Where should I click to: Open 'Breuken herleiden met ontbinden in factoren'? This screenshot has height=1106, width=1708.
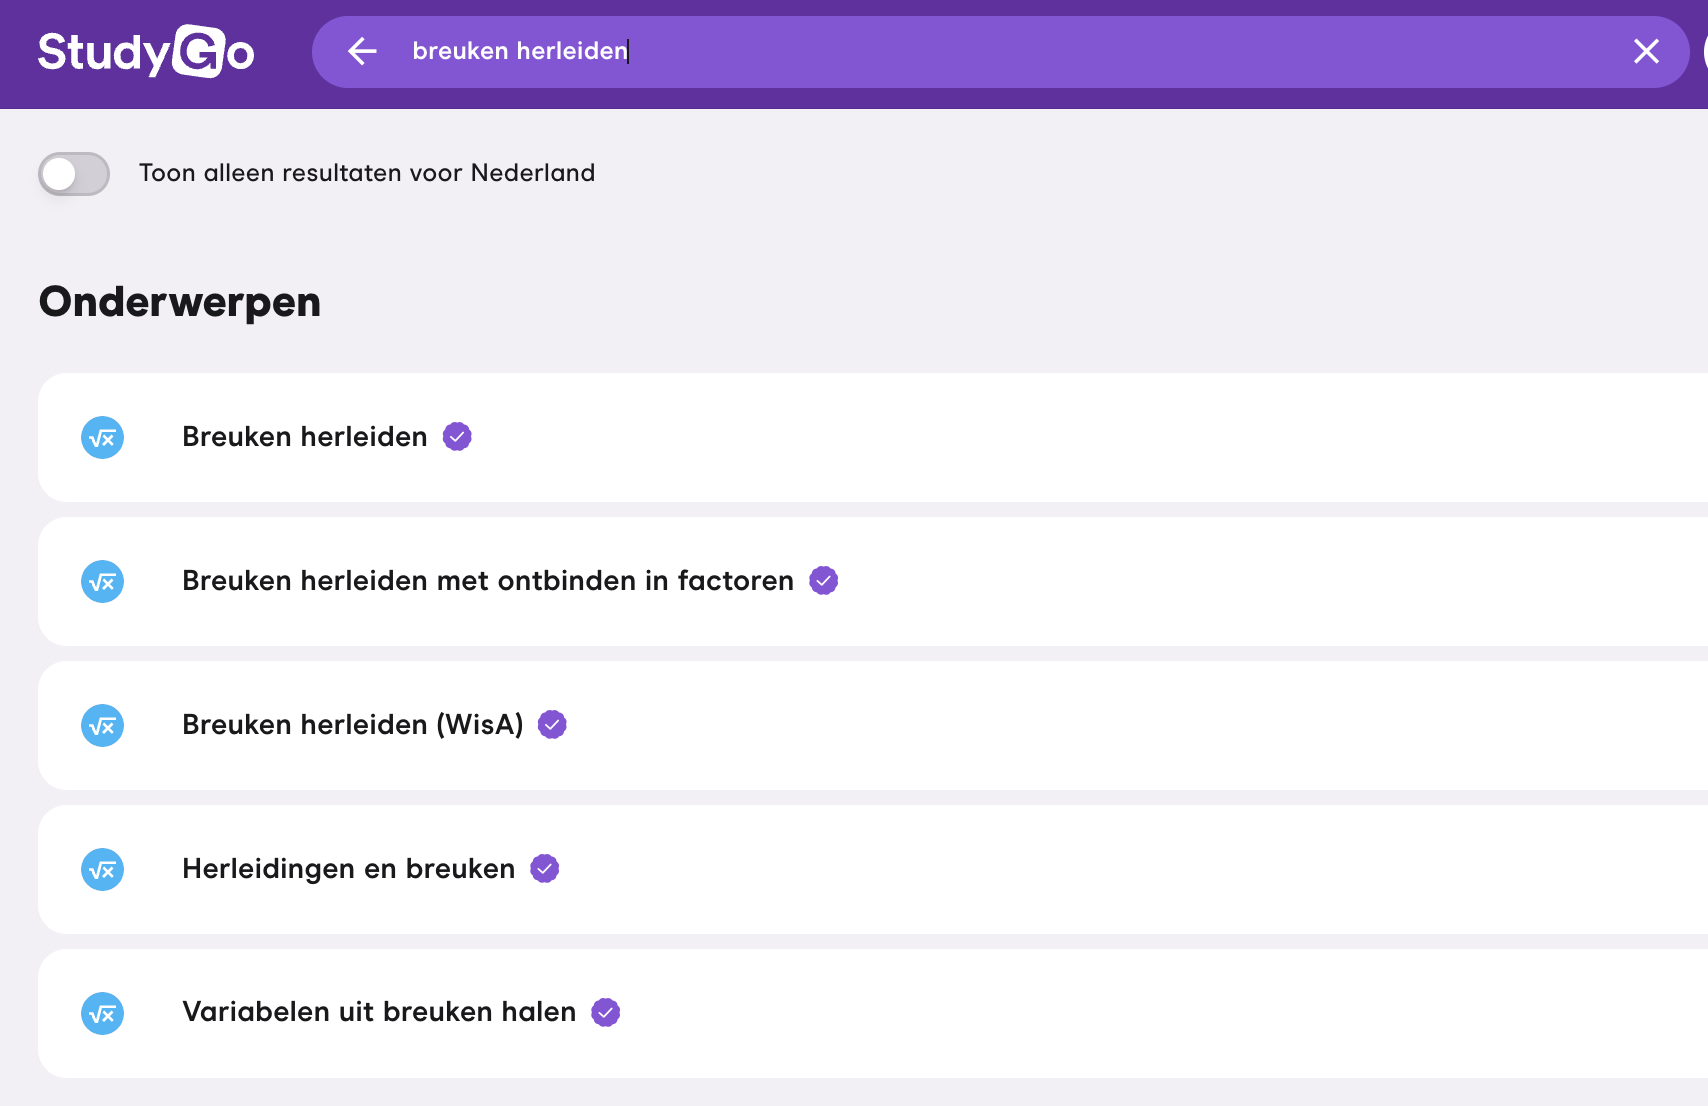(873, 581)
